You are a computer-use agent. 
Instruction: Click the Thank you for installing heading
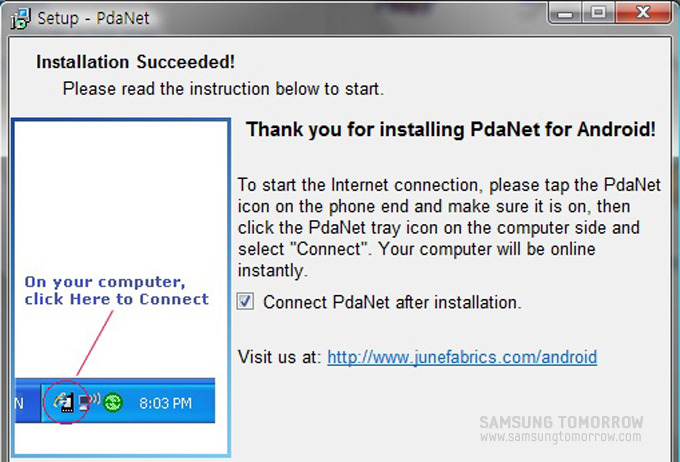pos(451,130)
